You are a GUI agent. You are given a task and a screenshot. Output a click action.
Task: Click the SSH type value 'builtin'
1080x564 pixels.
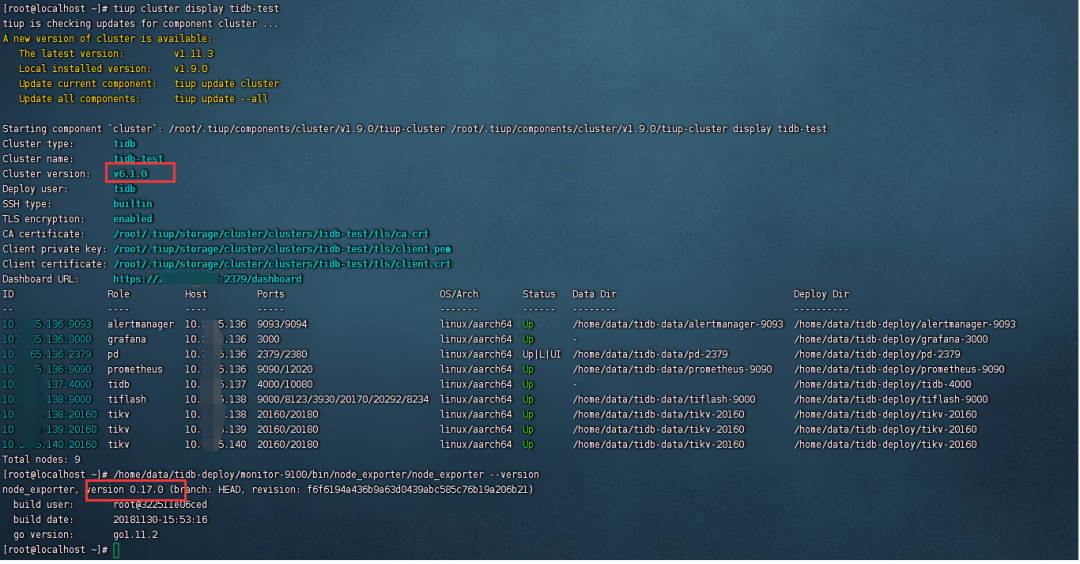pos(133,204)
